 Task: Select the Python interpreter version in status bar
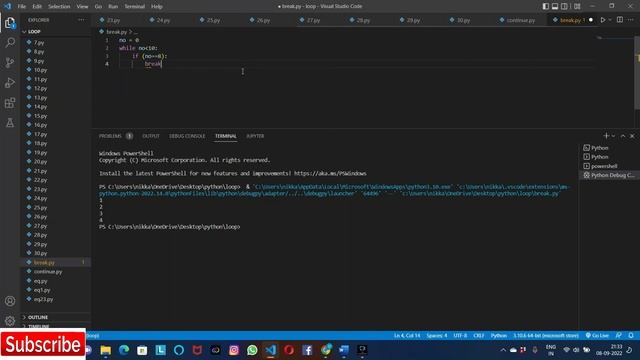(546, 336)
